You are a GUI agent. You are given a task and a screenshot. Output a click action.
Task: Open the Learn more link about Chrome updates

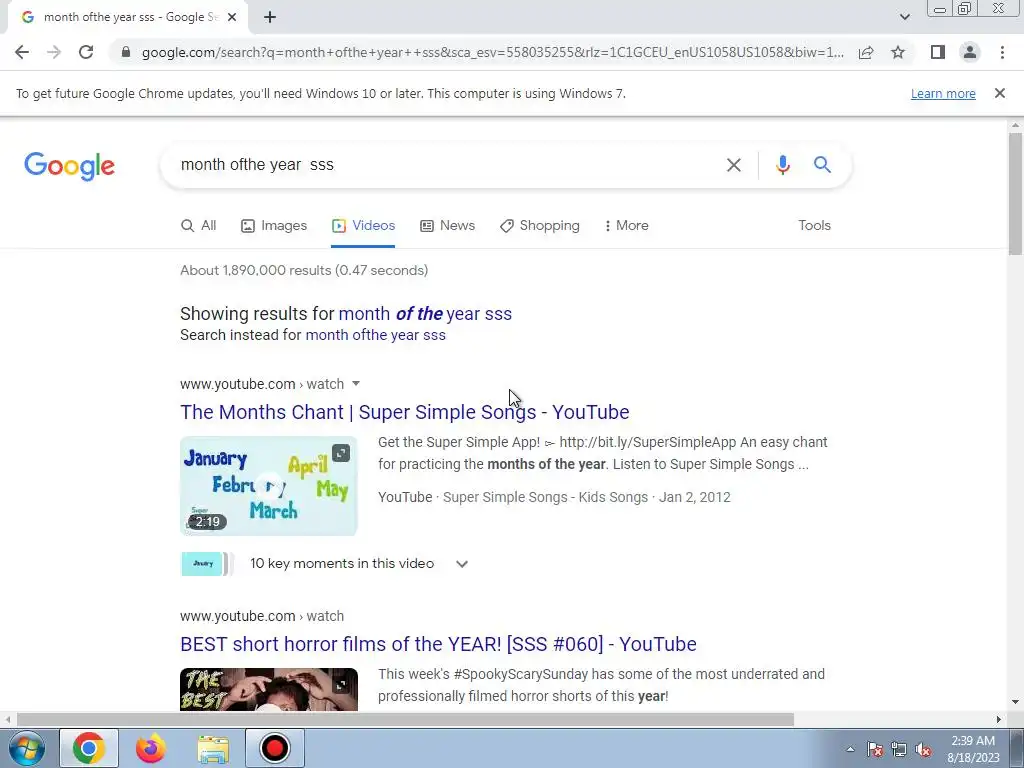[943, 93]
